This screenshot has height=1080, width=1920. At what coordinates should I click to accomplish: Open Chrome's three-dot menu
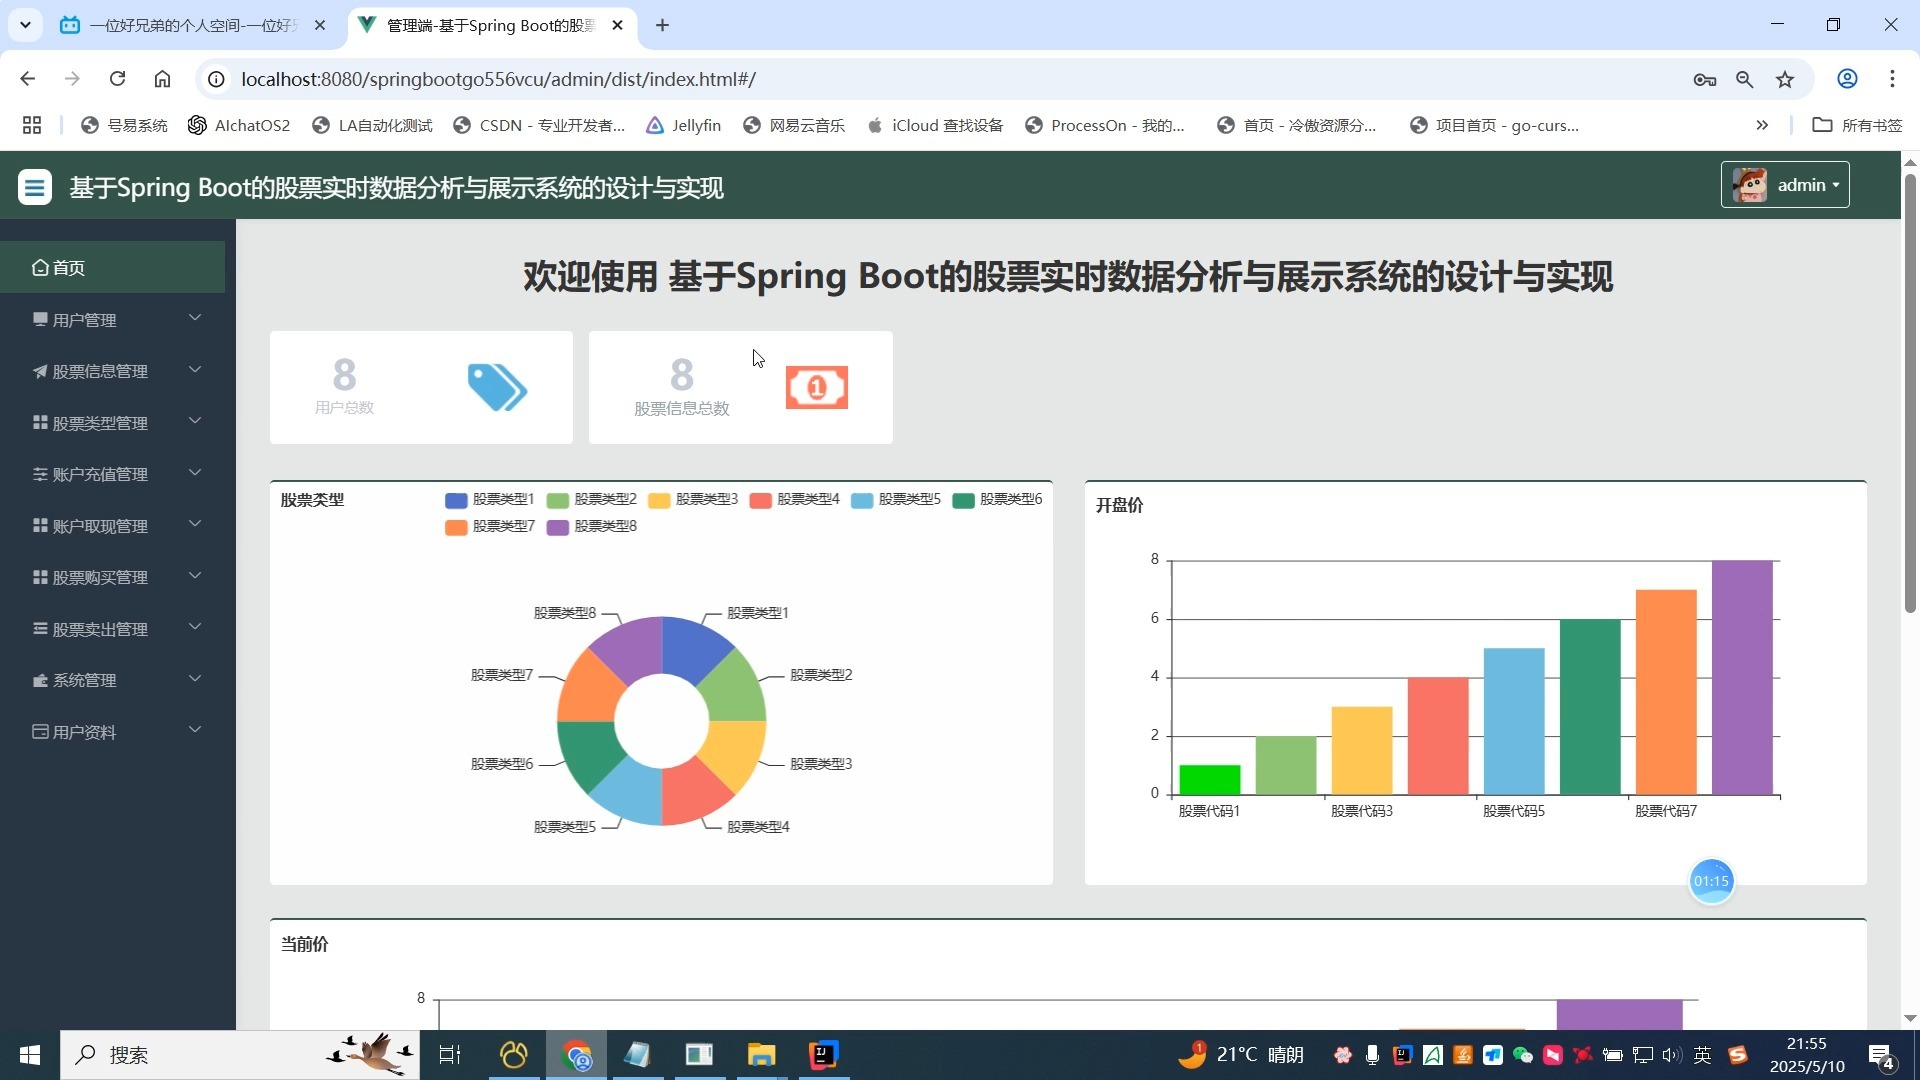1892,79
